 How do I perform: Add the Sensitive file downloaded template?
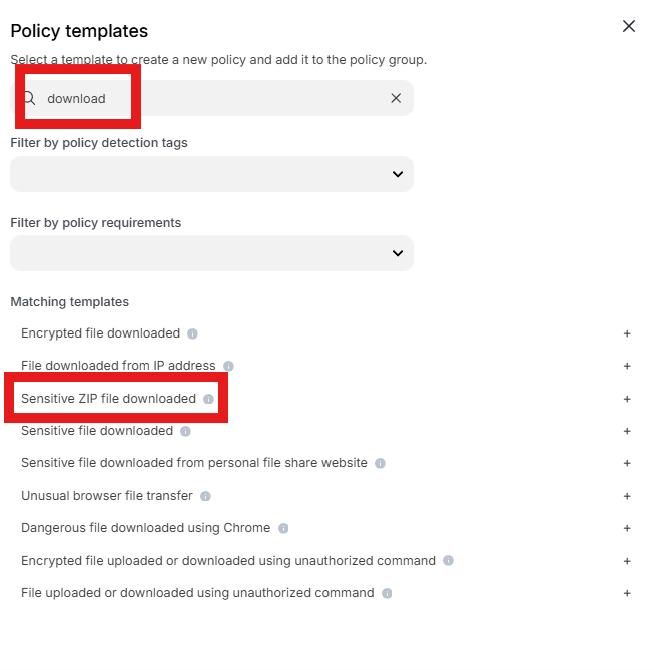627,431
